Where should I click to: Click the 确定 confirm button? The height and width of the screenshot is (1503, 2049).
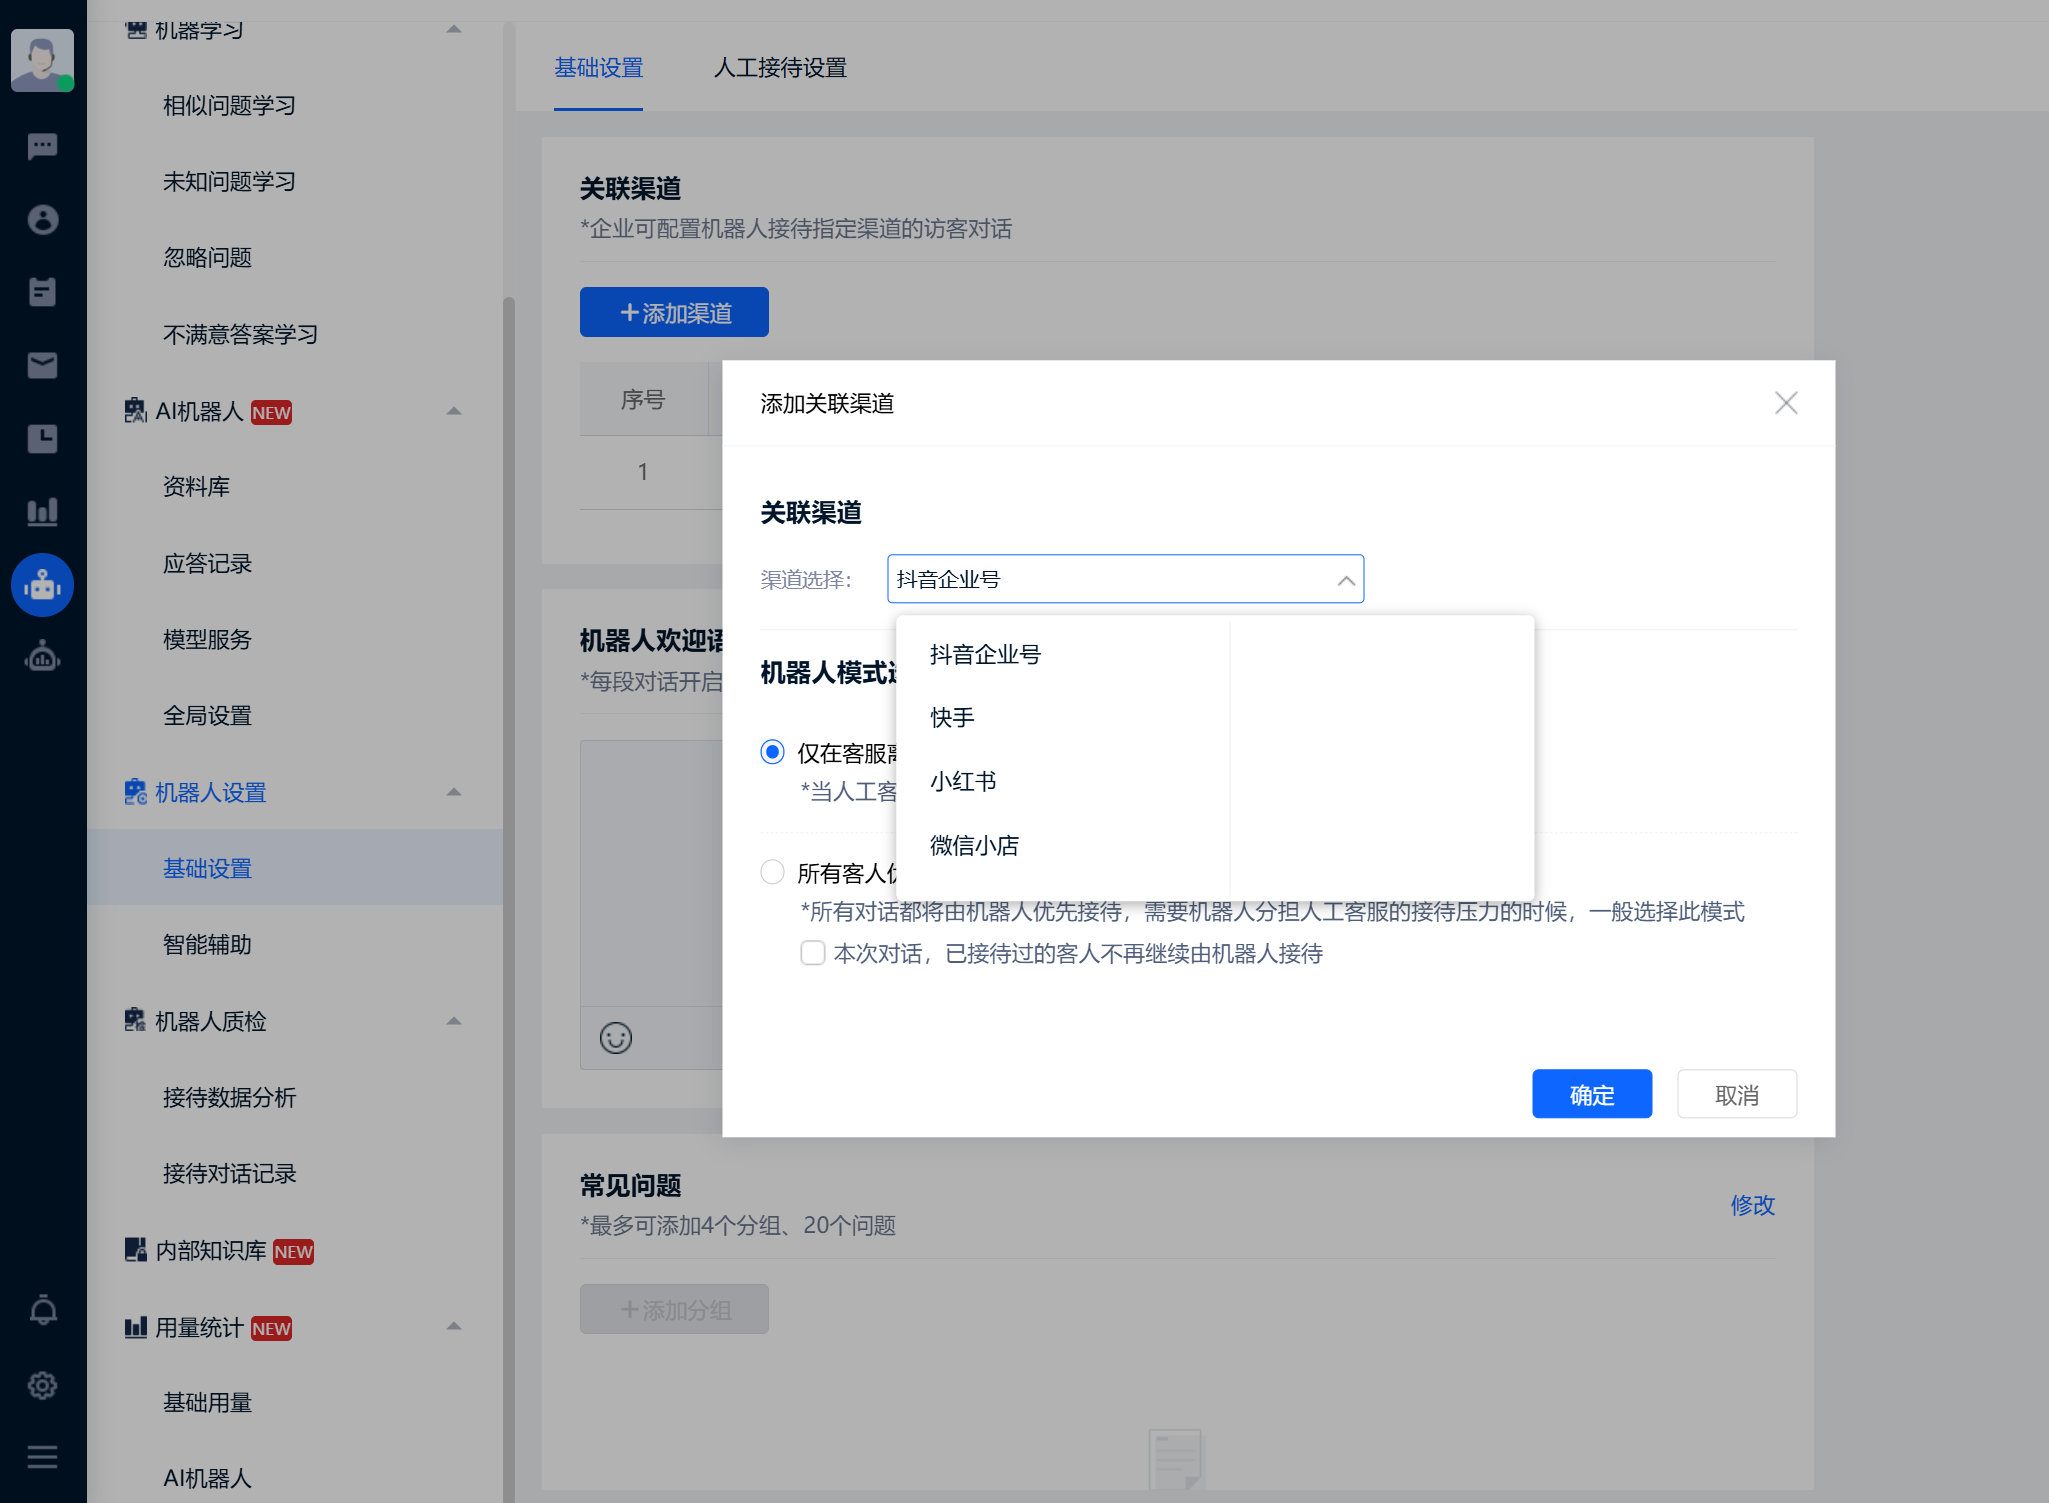click(x=1591, y=1095)
